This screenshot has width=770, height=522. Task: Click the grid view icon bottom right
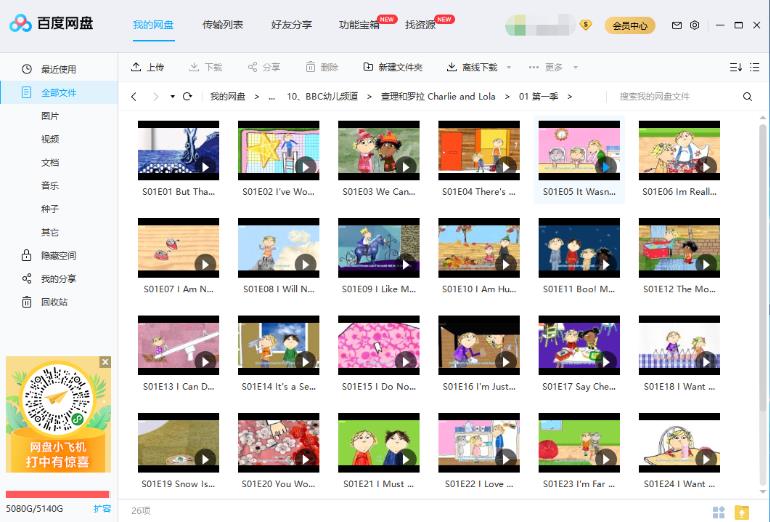(719, 512)
